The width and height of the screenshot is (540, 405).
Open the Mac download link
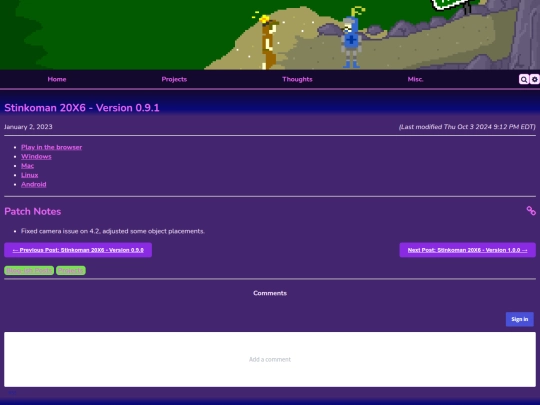28,166
